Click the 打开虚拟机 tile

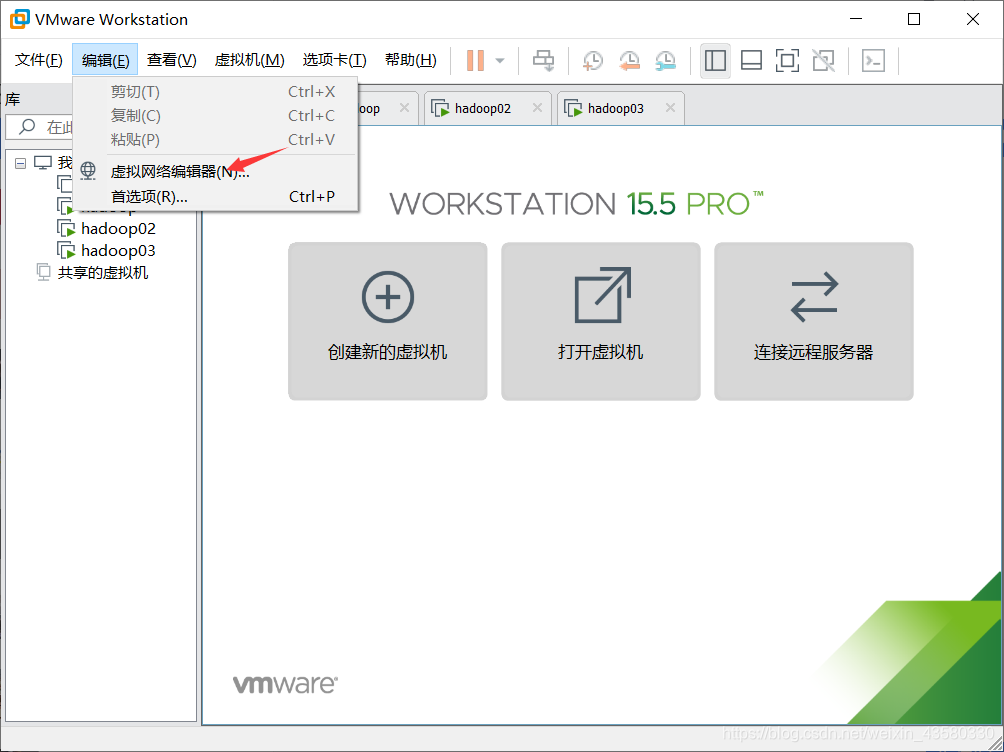point(601,321)
